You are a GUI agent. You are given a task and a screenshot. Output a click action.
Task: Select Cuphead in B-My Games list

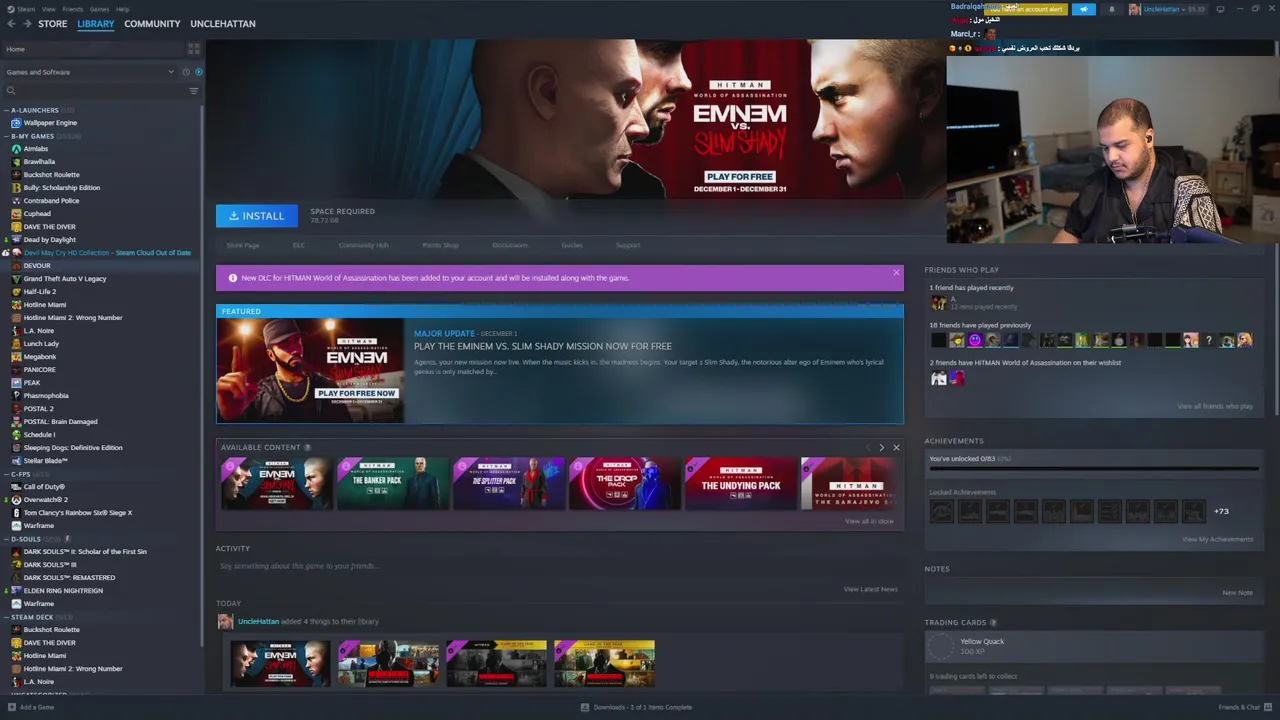tap(37, 214)
